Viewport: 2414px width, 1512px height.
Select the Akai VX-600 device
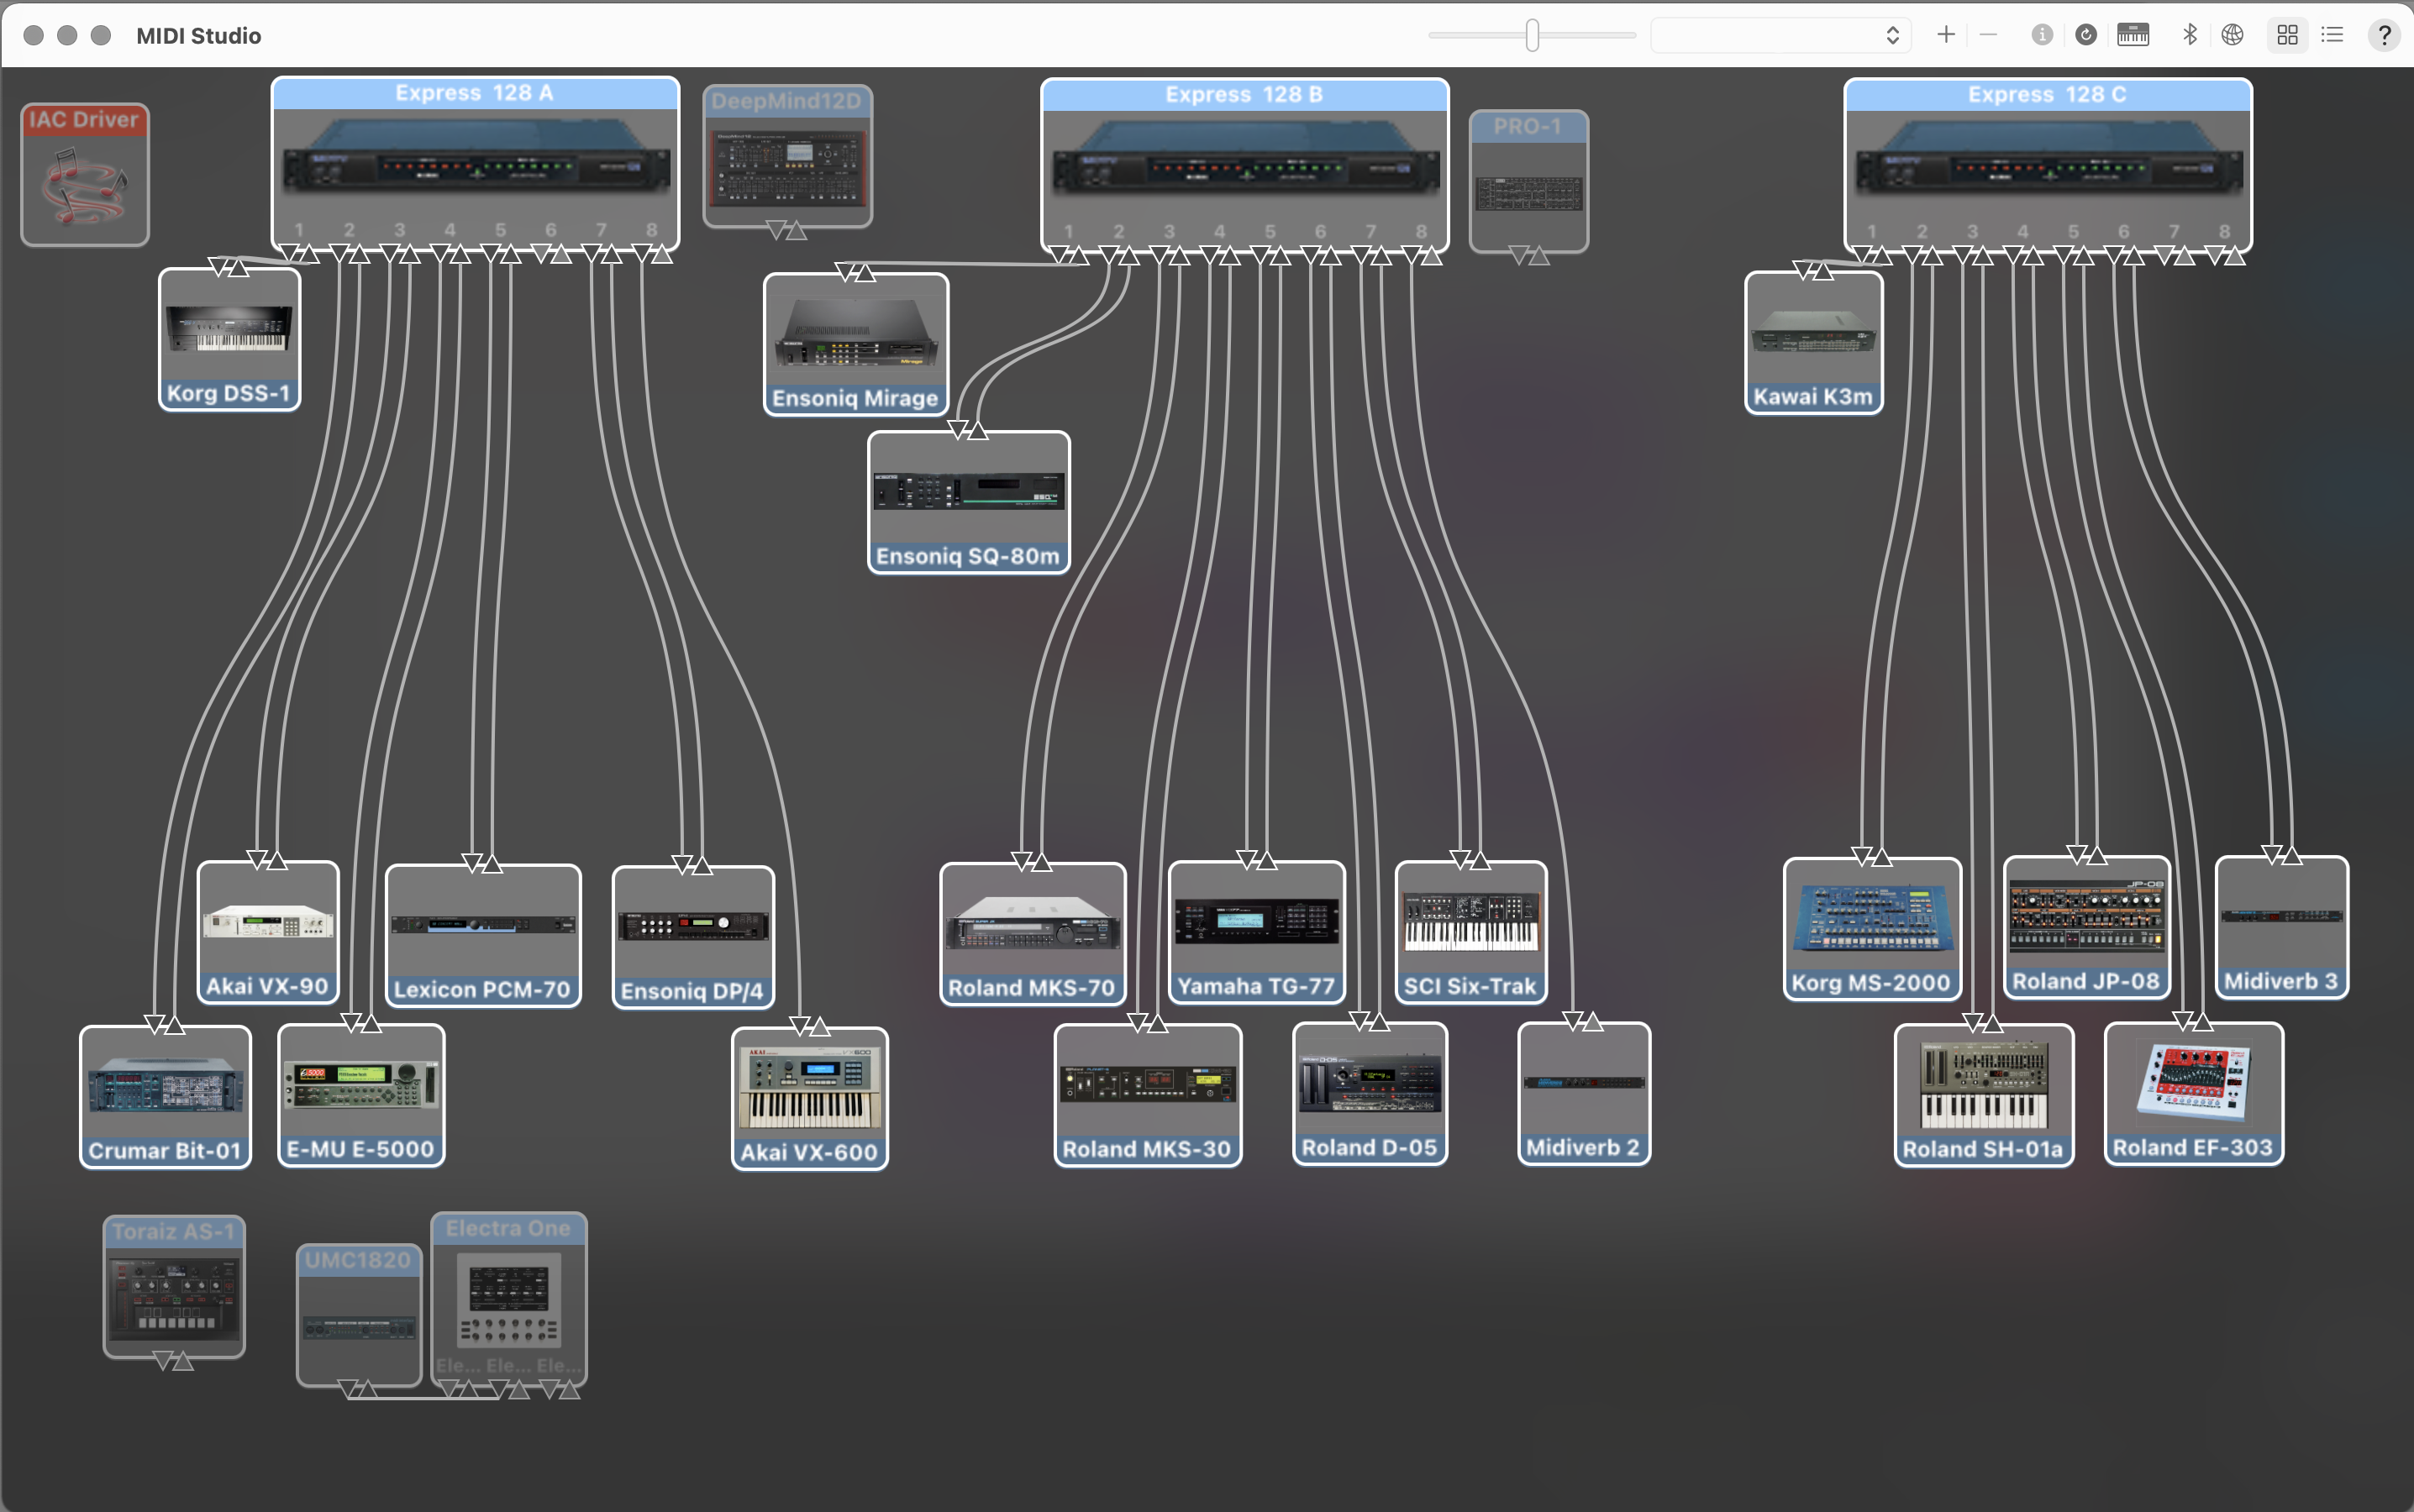(x=809, y=1098)
